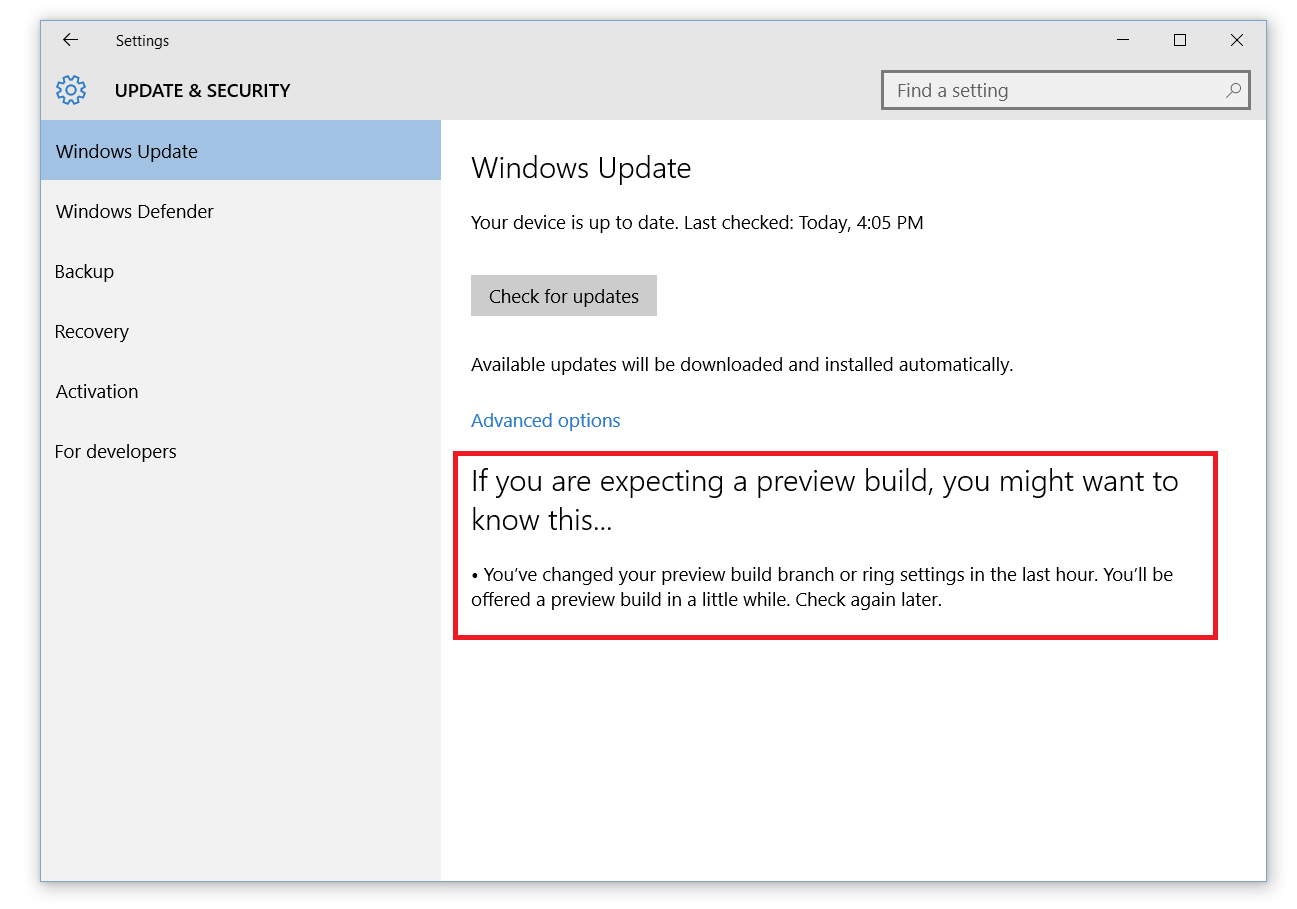The height and width of the screenshot is (909, 1297).
Task: Close the Settings window
Action: [1237, 40]
